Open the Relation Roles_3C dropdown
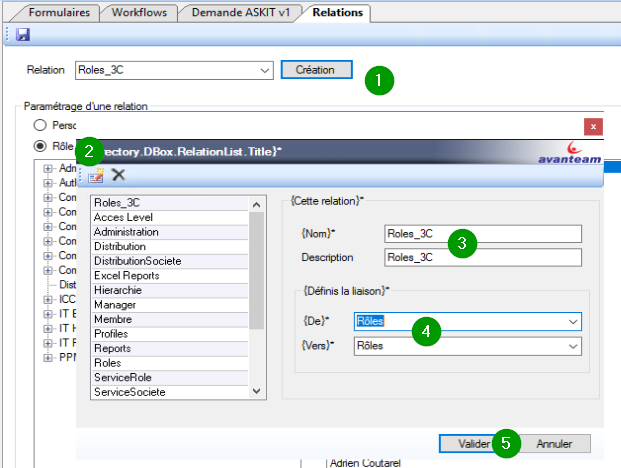Image resolution: width=621 pixels, height=468 pixels. 264,70
